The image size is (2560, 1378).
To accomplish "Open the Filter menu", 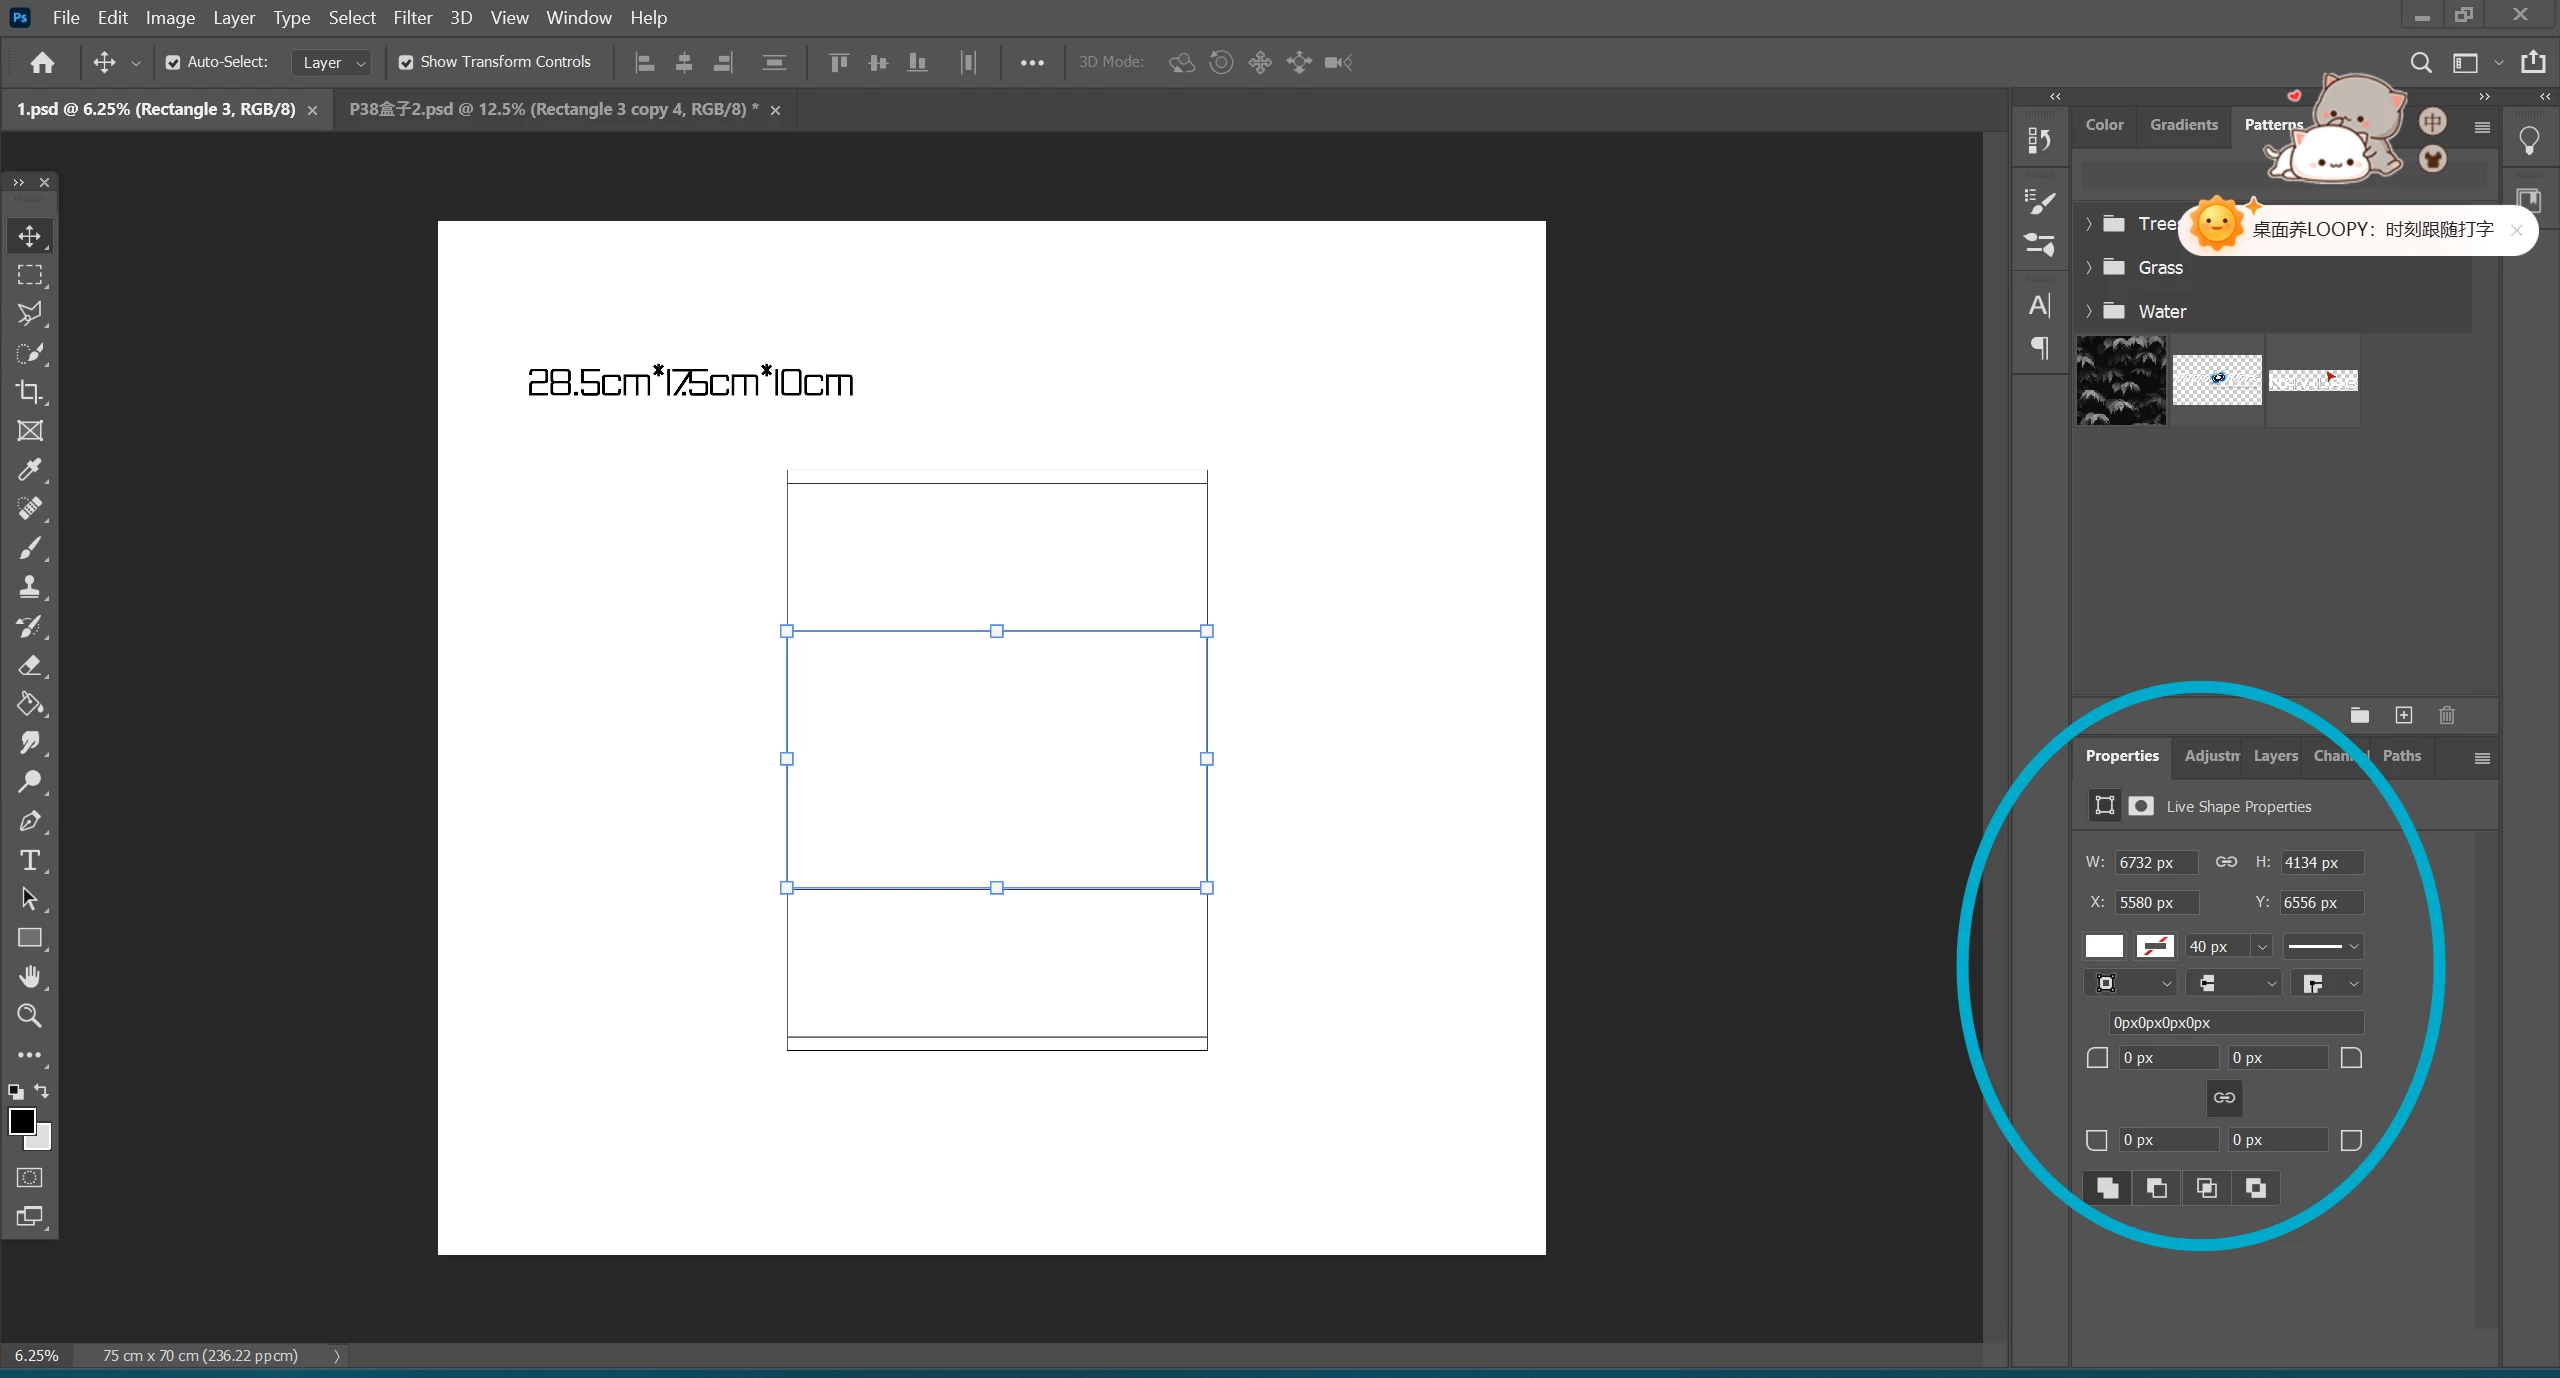I will click(412, 18).
